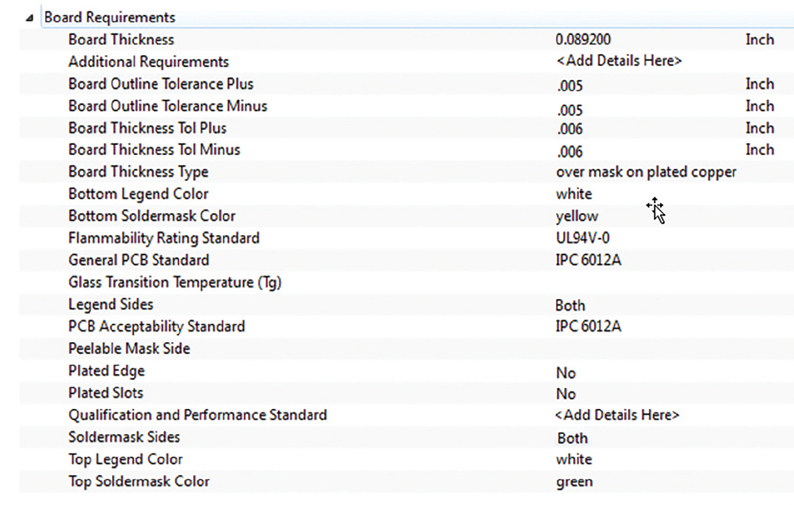Click Additional Requirements Add Details Here field
This screenshot has height=505, width=794.
pos(619,61)
